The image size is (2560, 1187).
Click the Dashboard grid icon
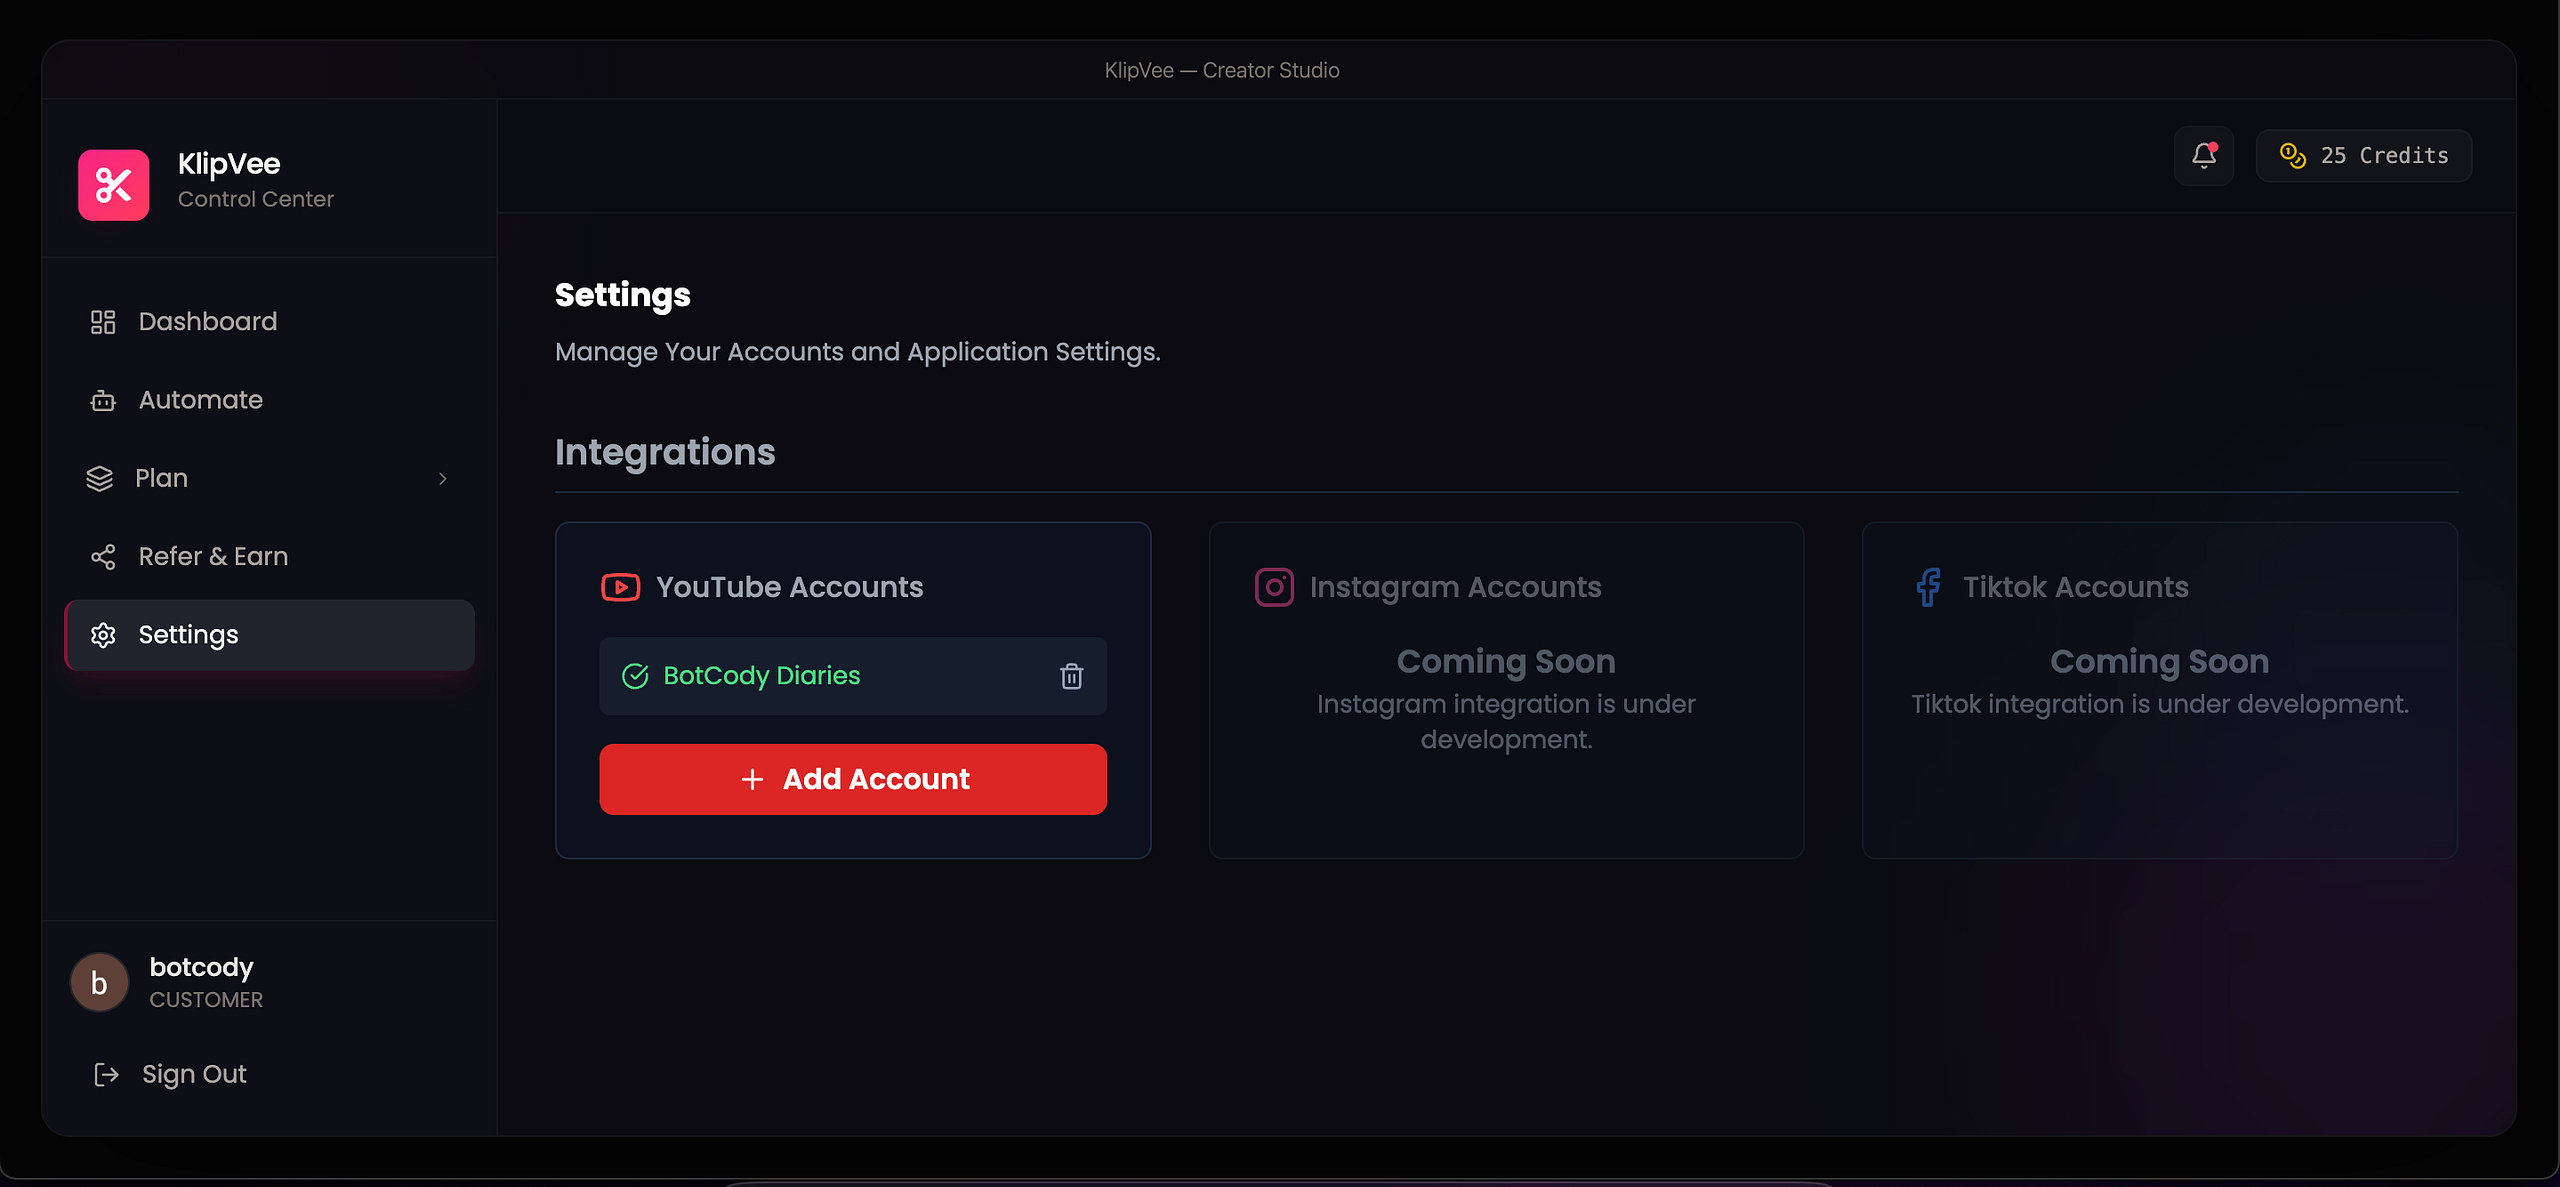click(103, 322)
